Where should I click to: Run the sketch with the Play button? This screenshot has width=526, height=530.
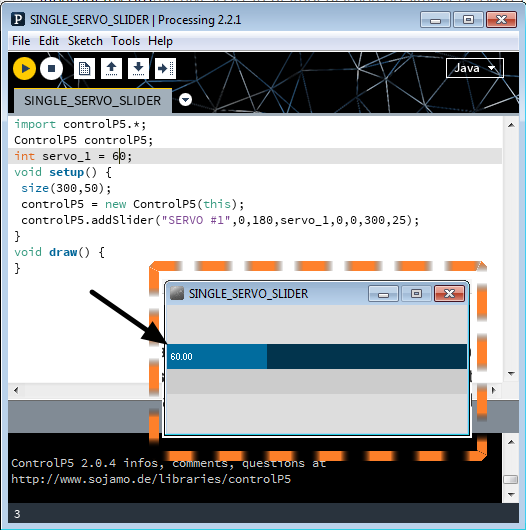24,69
